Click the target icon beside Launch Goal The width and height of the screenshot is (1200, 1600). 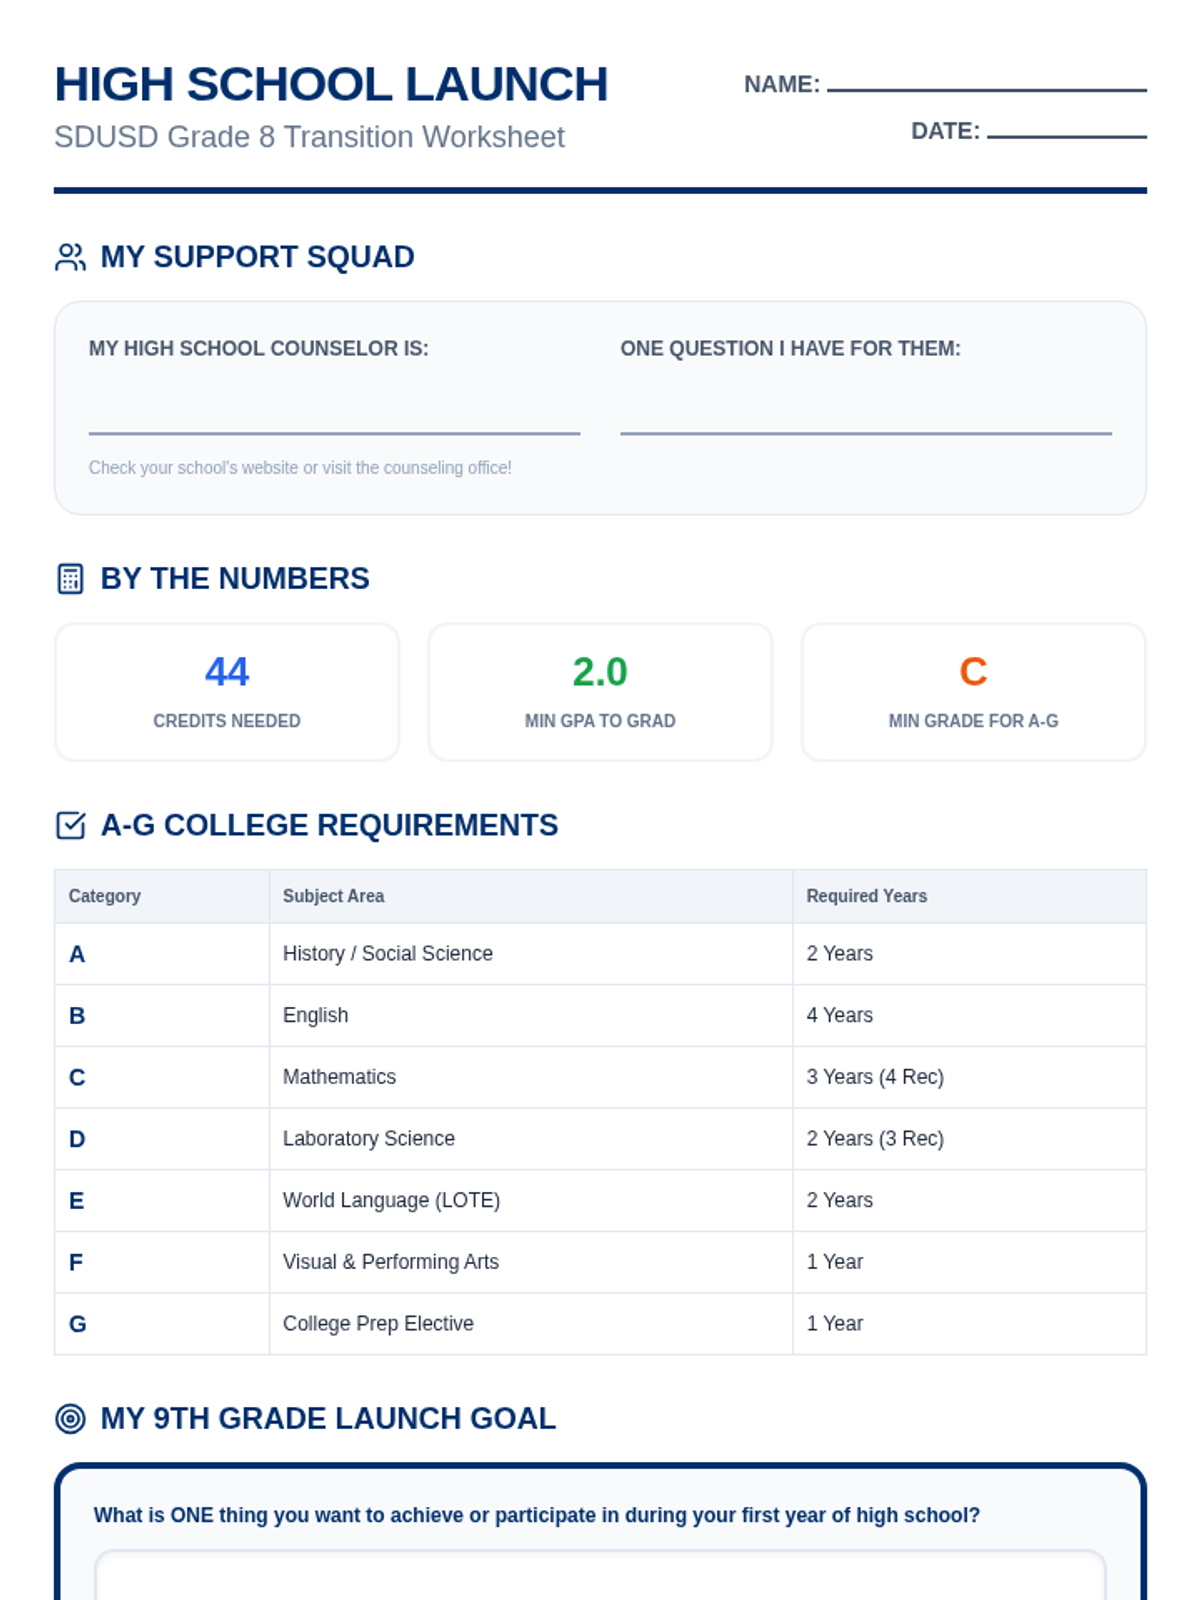[x=70, y=1418]
